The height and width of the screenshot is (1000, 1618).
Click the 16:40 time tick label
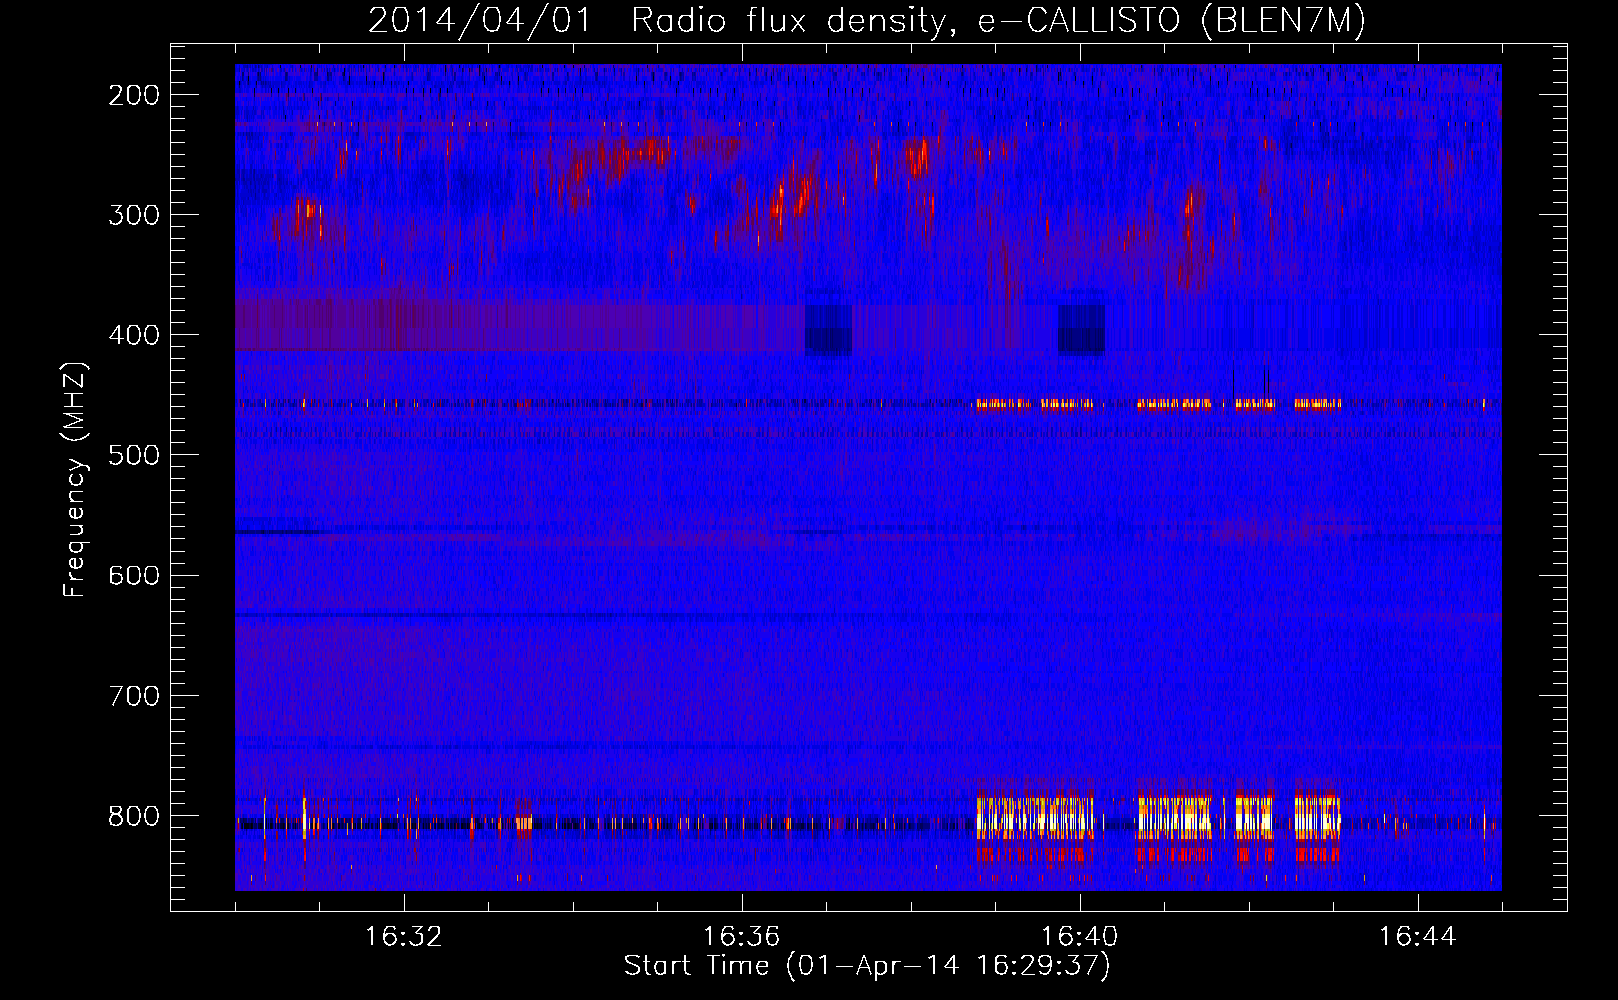coord(1080,937)
